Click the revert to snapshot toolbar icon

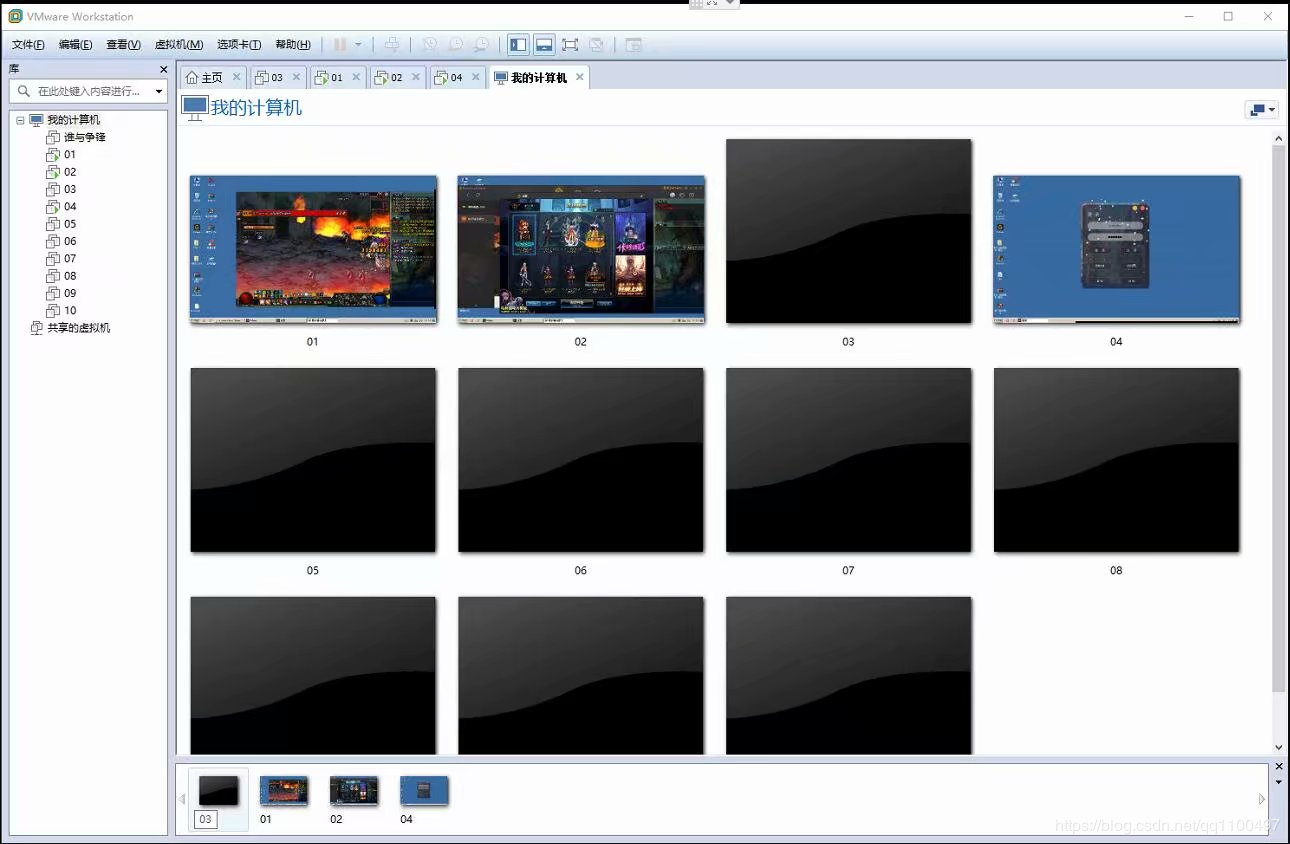[x=455, y=45]
